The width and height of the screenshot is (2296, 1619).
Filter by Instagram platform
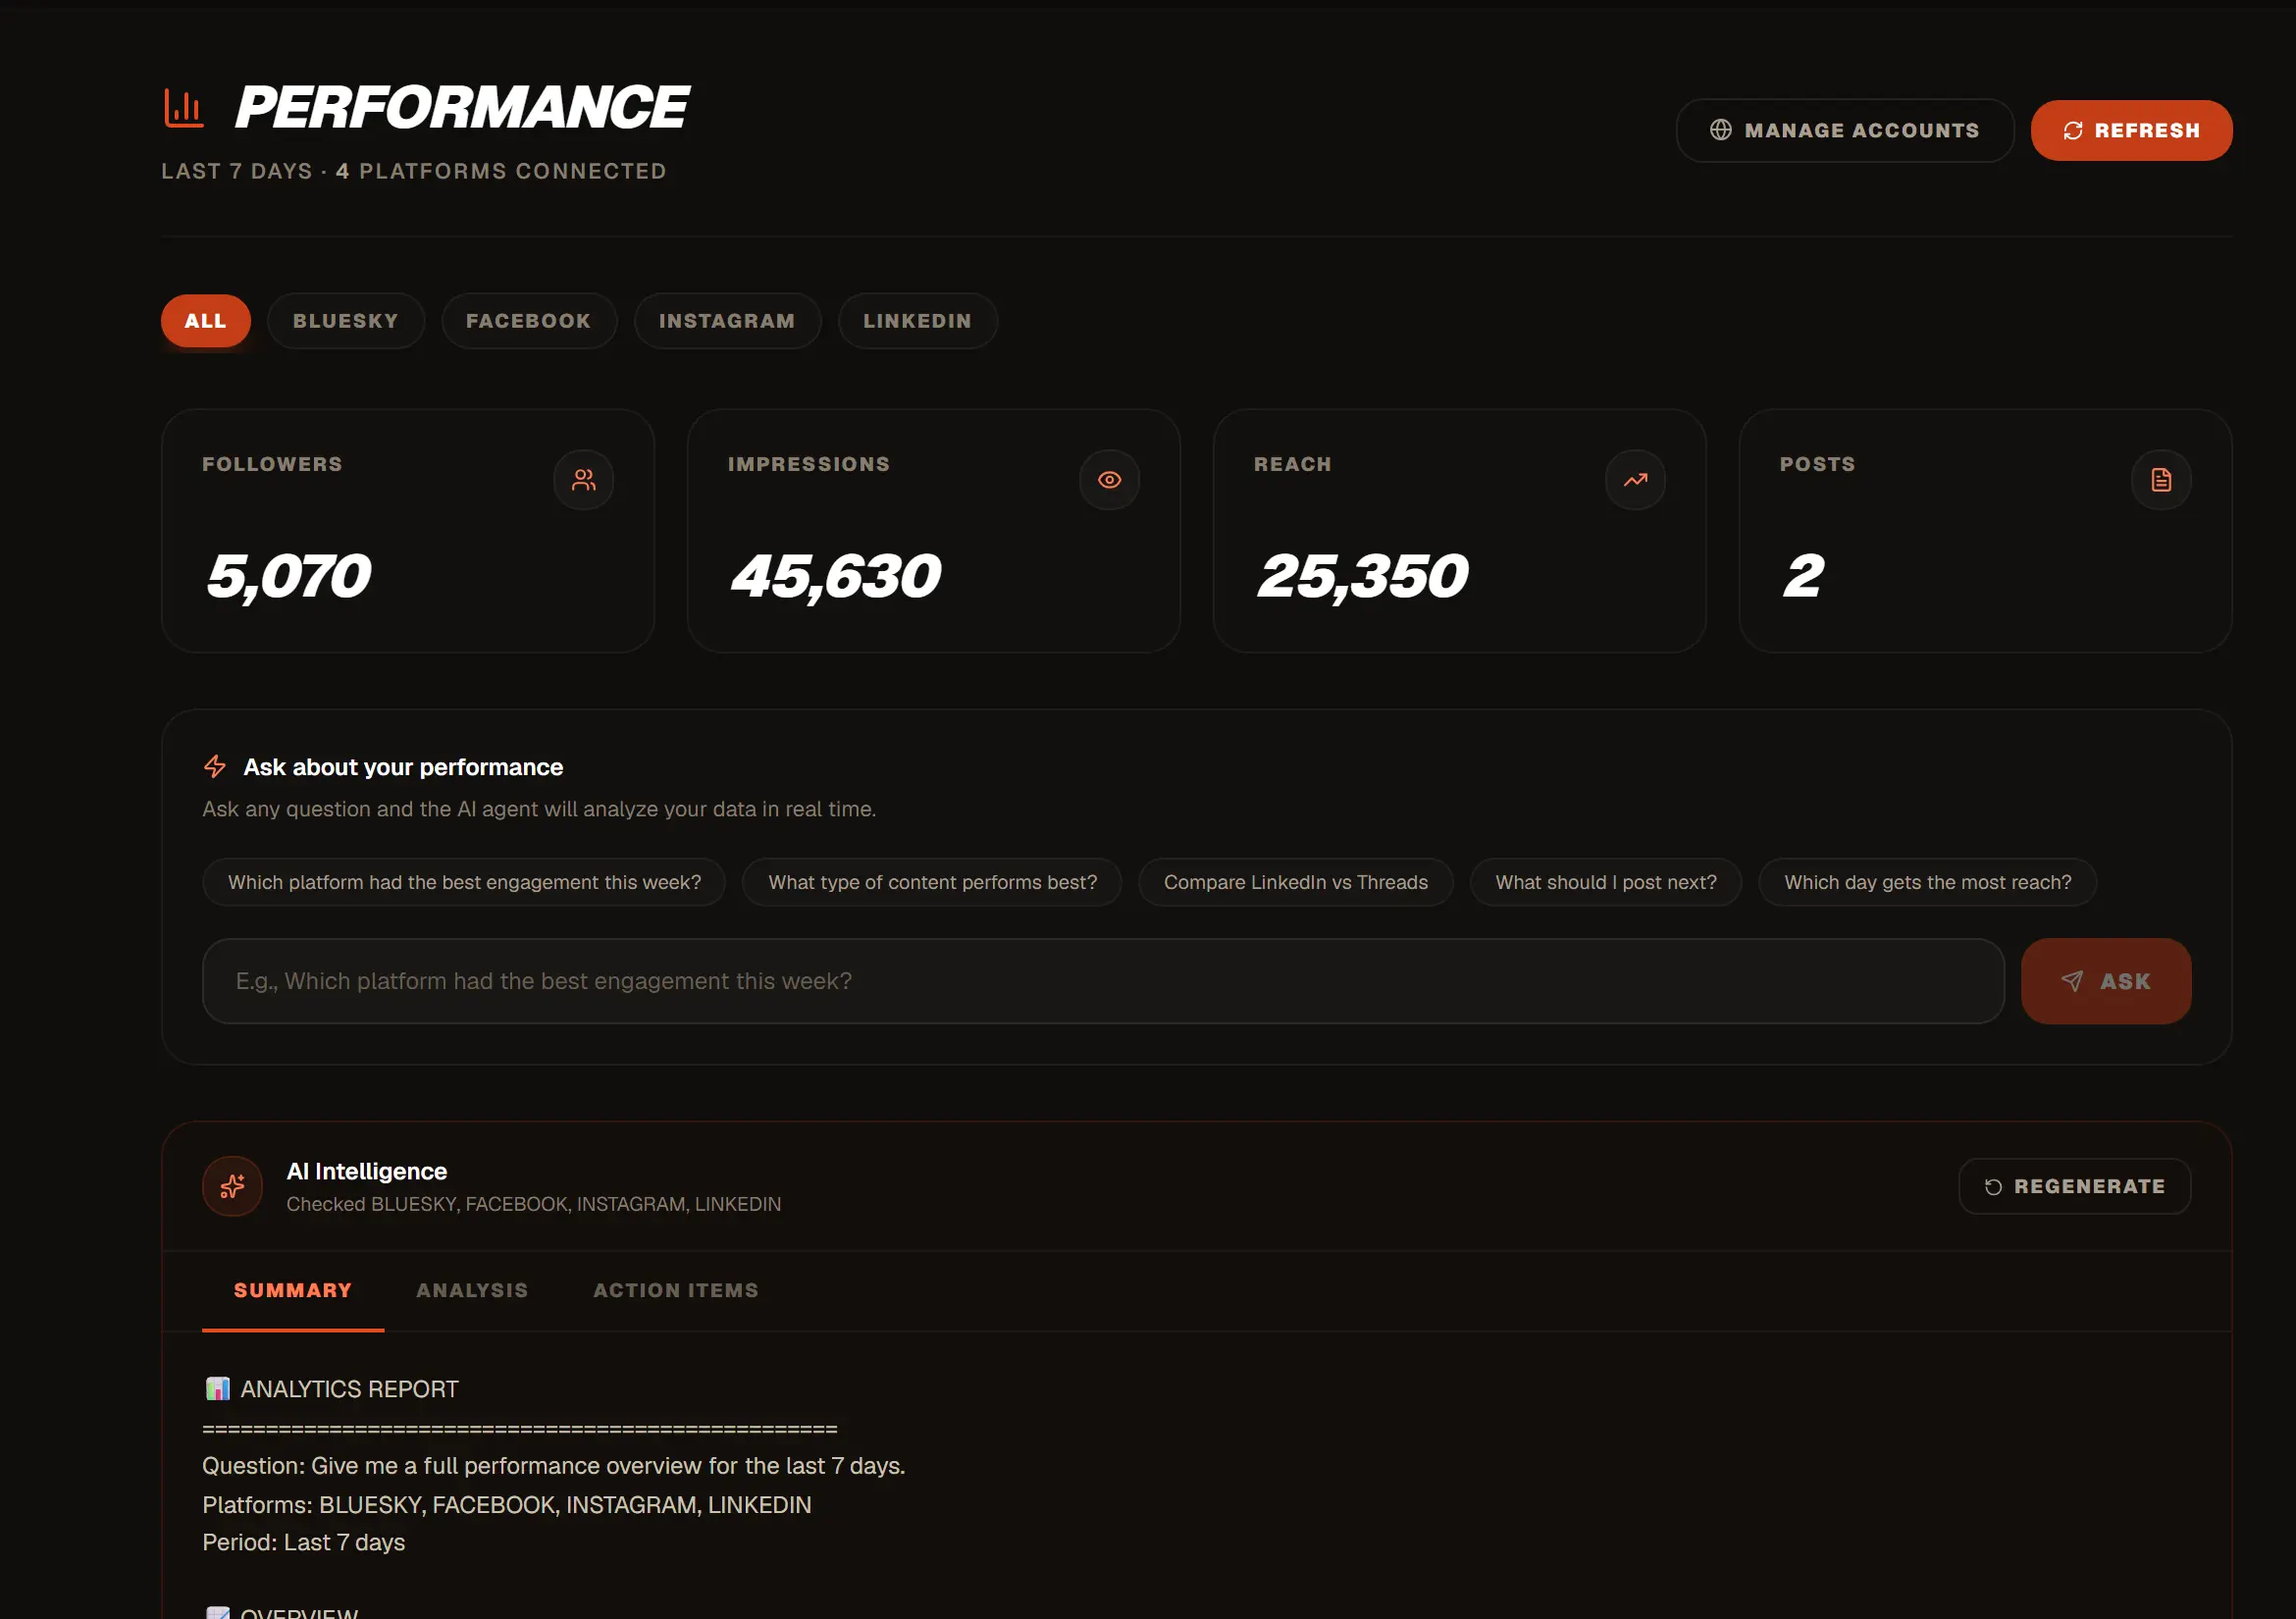pyautogui.click(x=727, y=321)
